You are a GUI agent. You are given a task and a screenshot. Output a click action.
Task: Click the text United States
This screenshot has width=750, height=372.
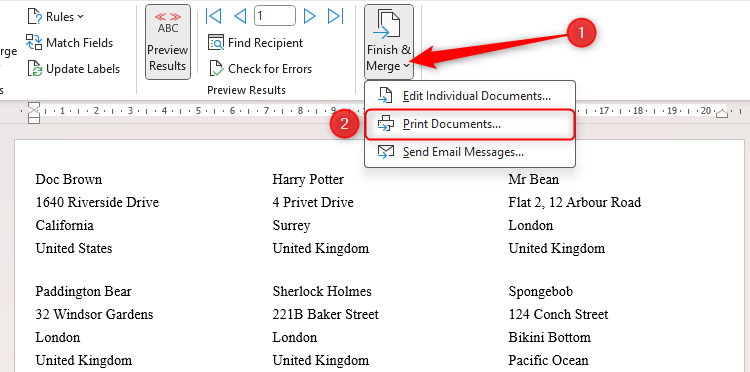(74, 248)
